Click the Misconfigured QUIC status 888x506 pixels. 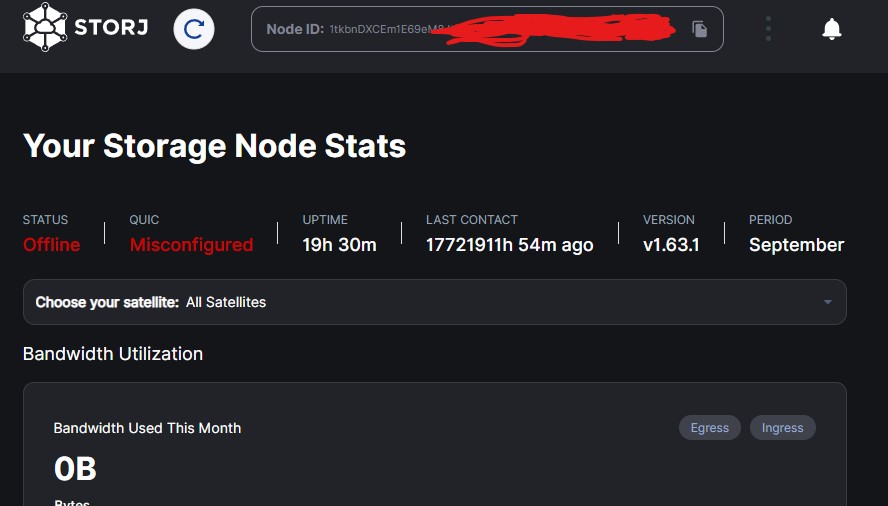click(x=191, y=245)
